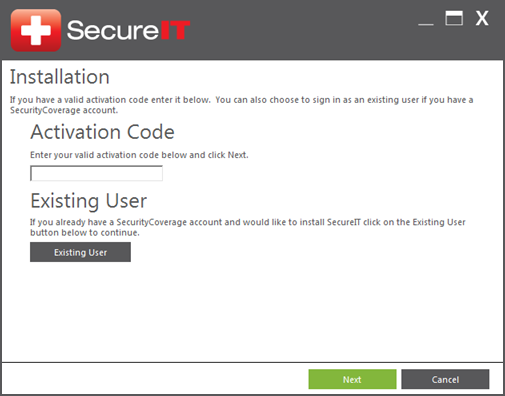Select the Existing User section heading

(89, 201)
